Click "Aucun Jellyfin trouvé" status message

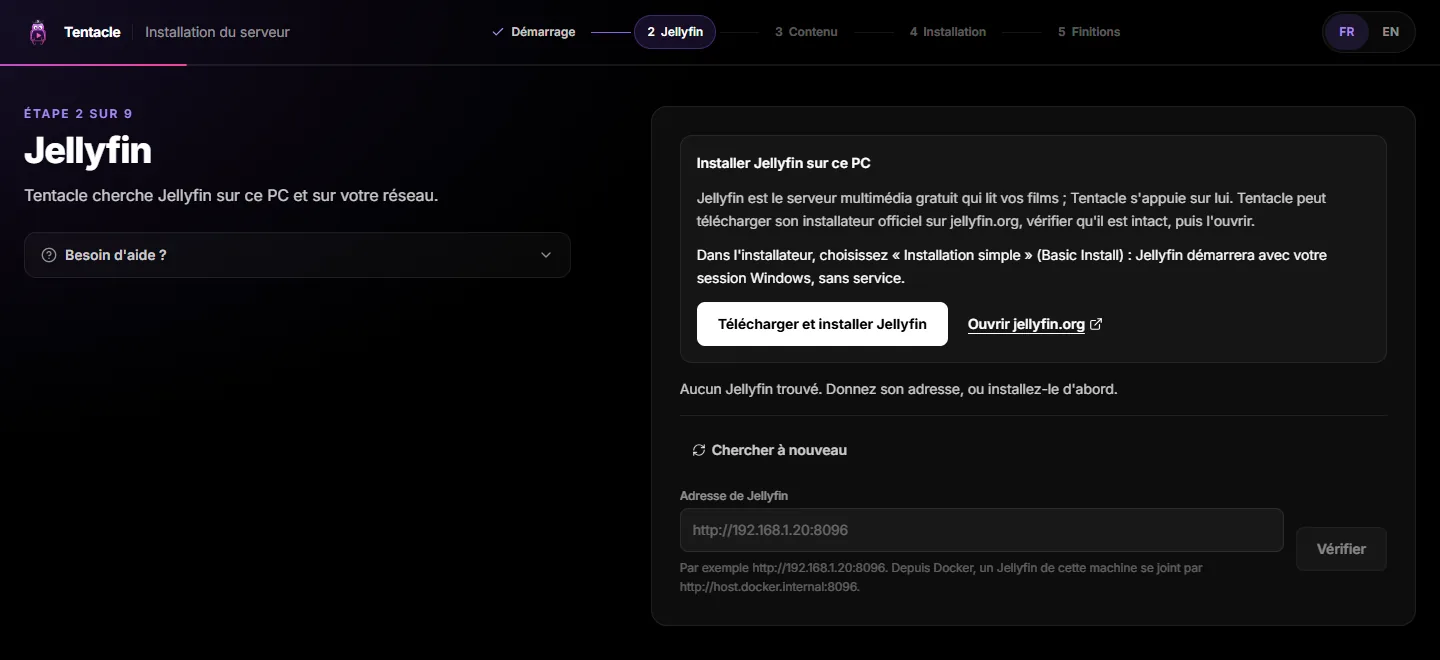click(898, 389)
